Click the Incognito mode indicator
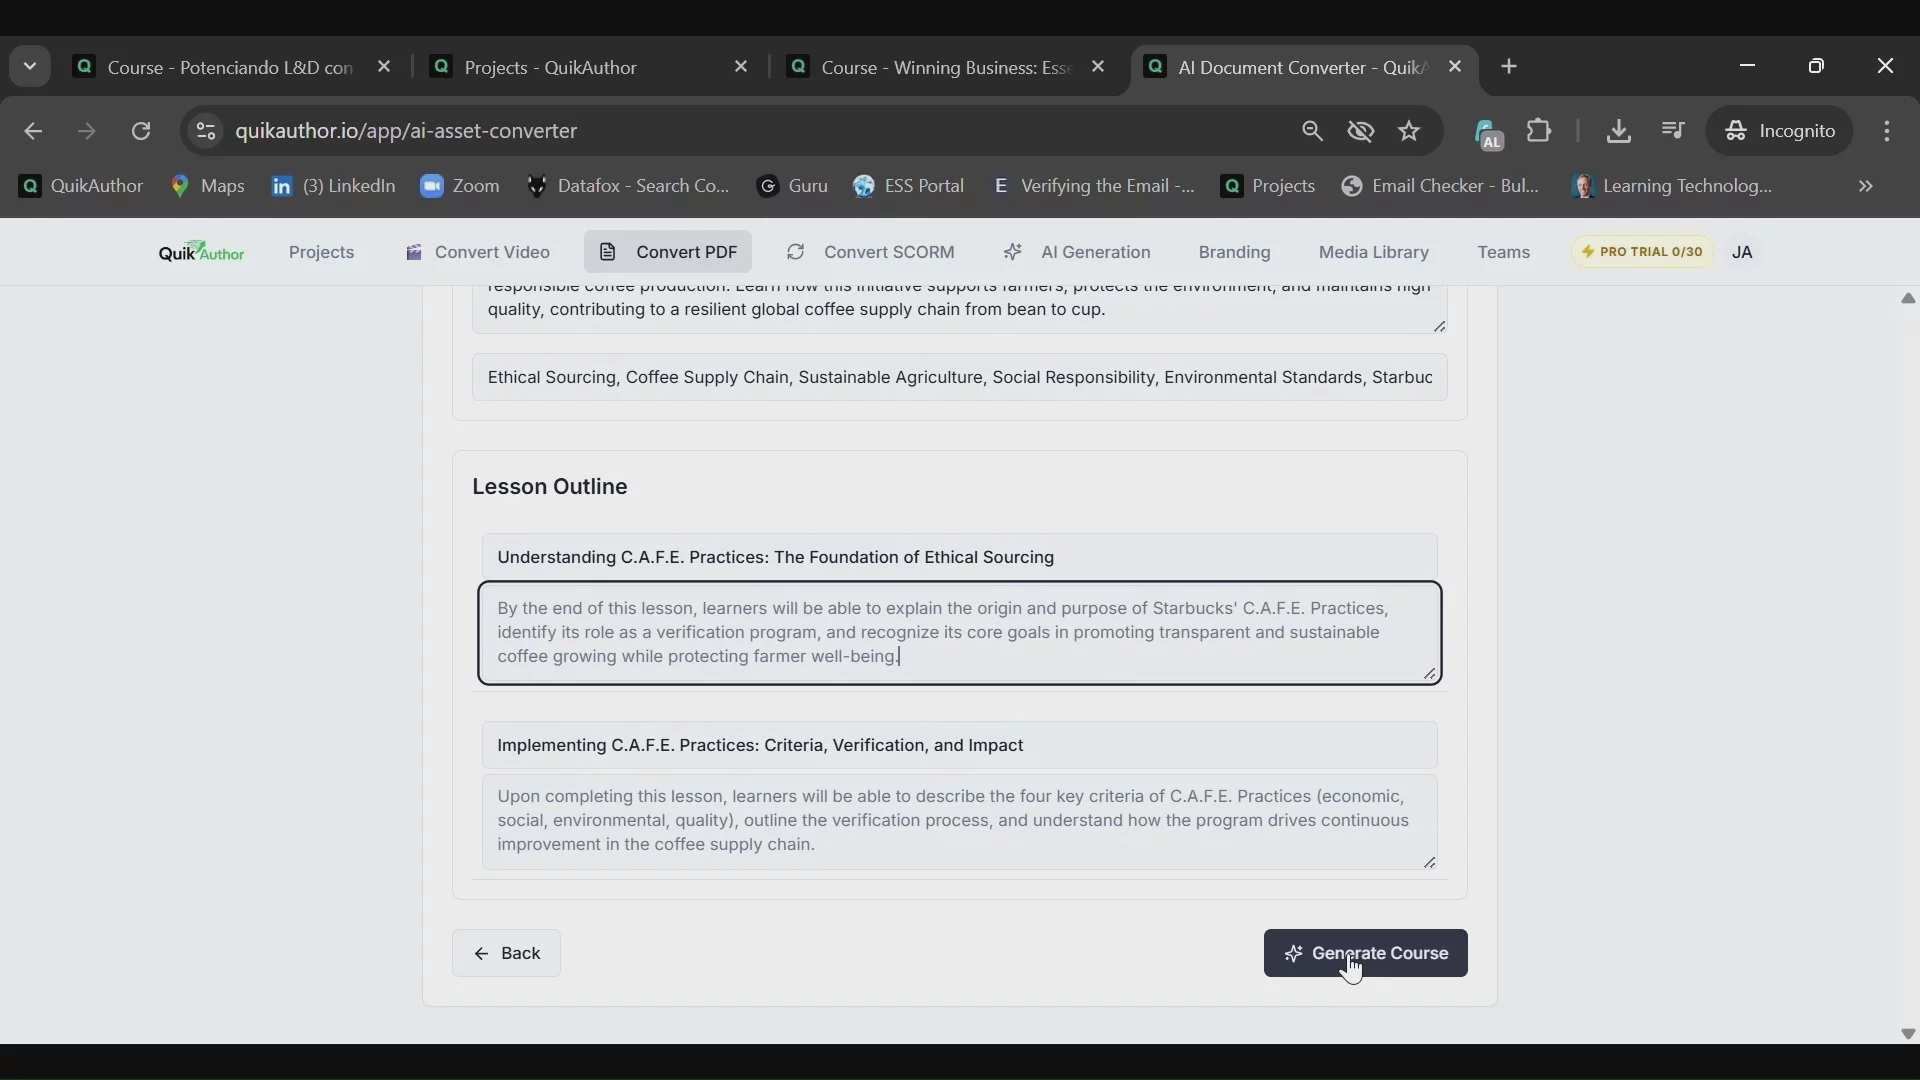1920x1080 pixels. coord(1782,132)
